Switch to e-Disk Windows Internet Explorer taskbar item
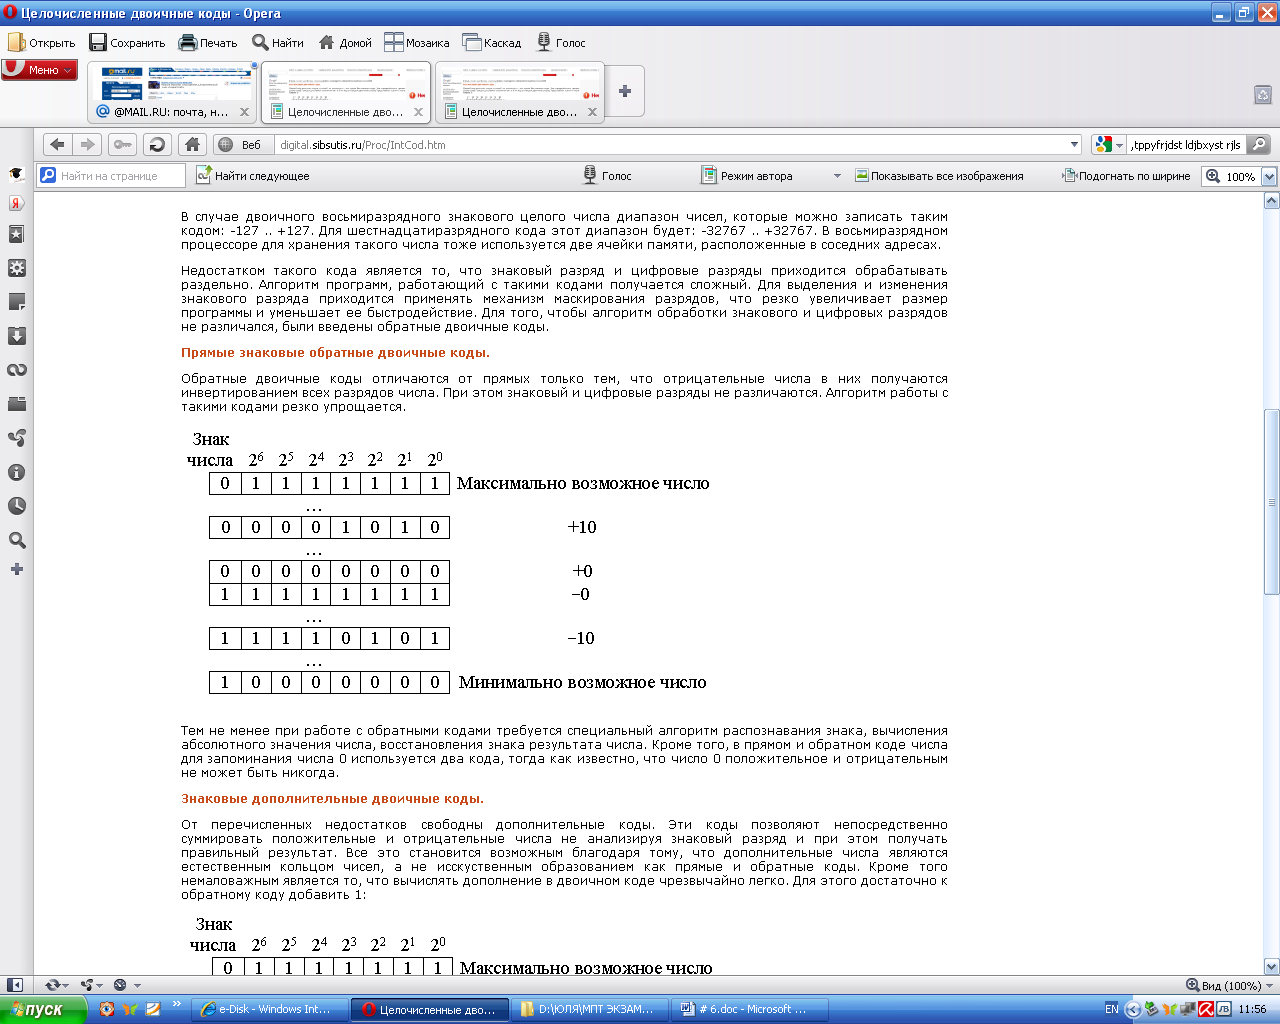1280x1024 pixels. (270, 1009)
